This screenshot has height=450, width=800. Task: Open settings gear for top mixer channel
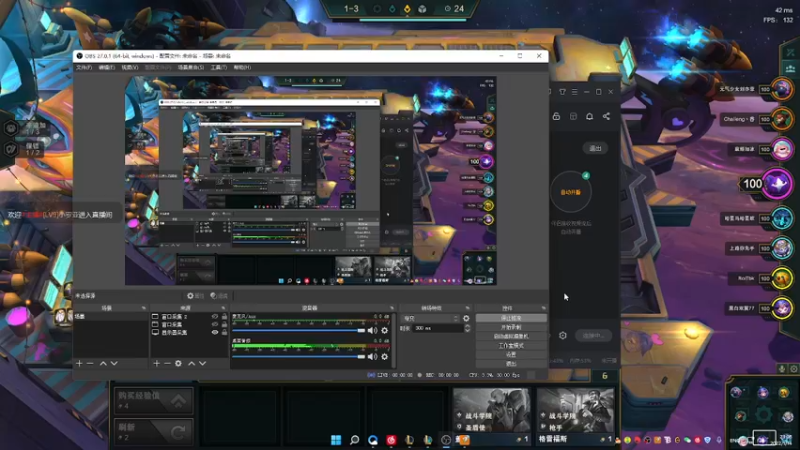coord(385,331)
